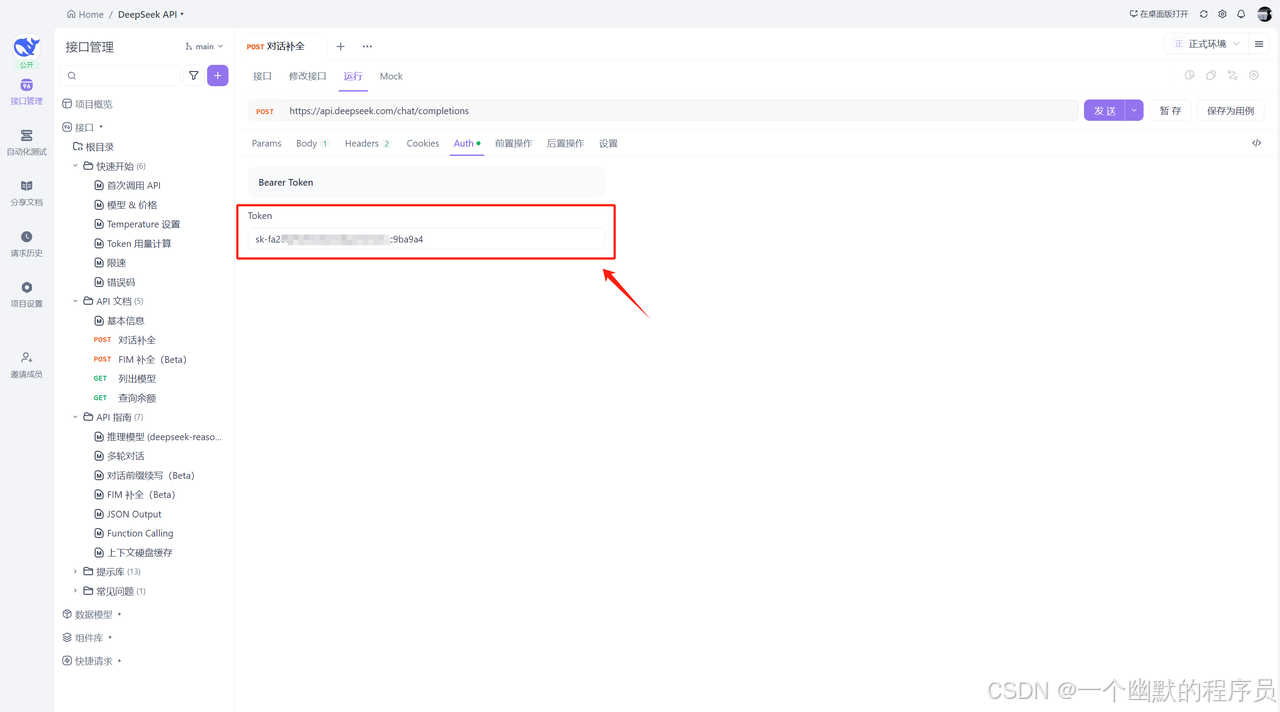This screenshot has height=712, width=1280.
Task: Open the Params tab
Action: 267,143
